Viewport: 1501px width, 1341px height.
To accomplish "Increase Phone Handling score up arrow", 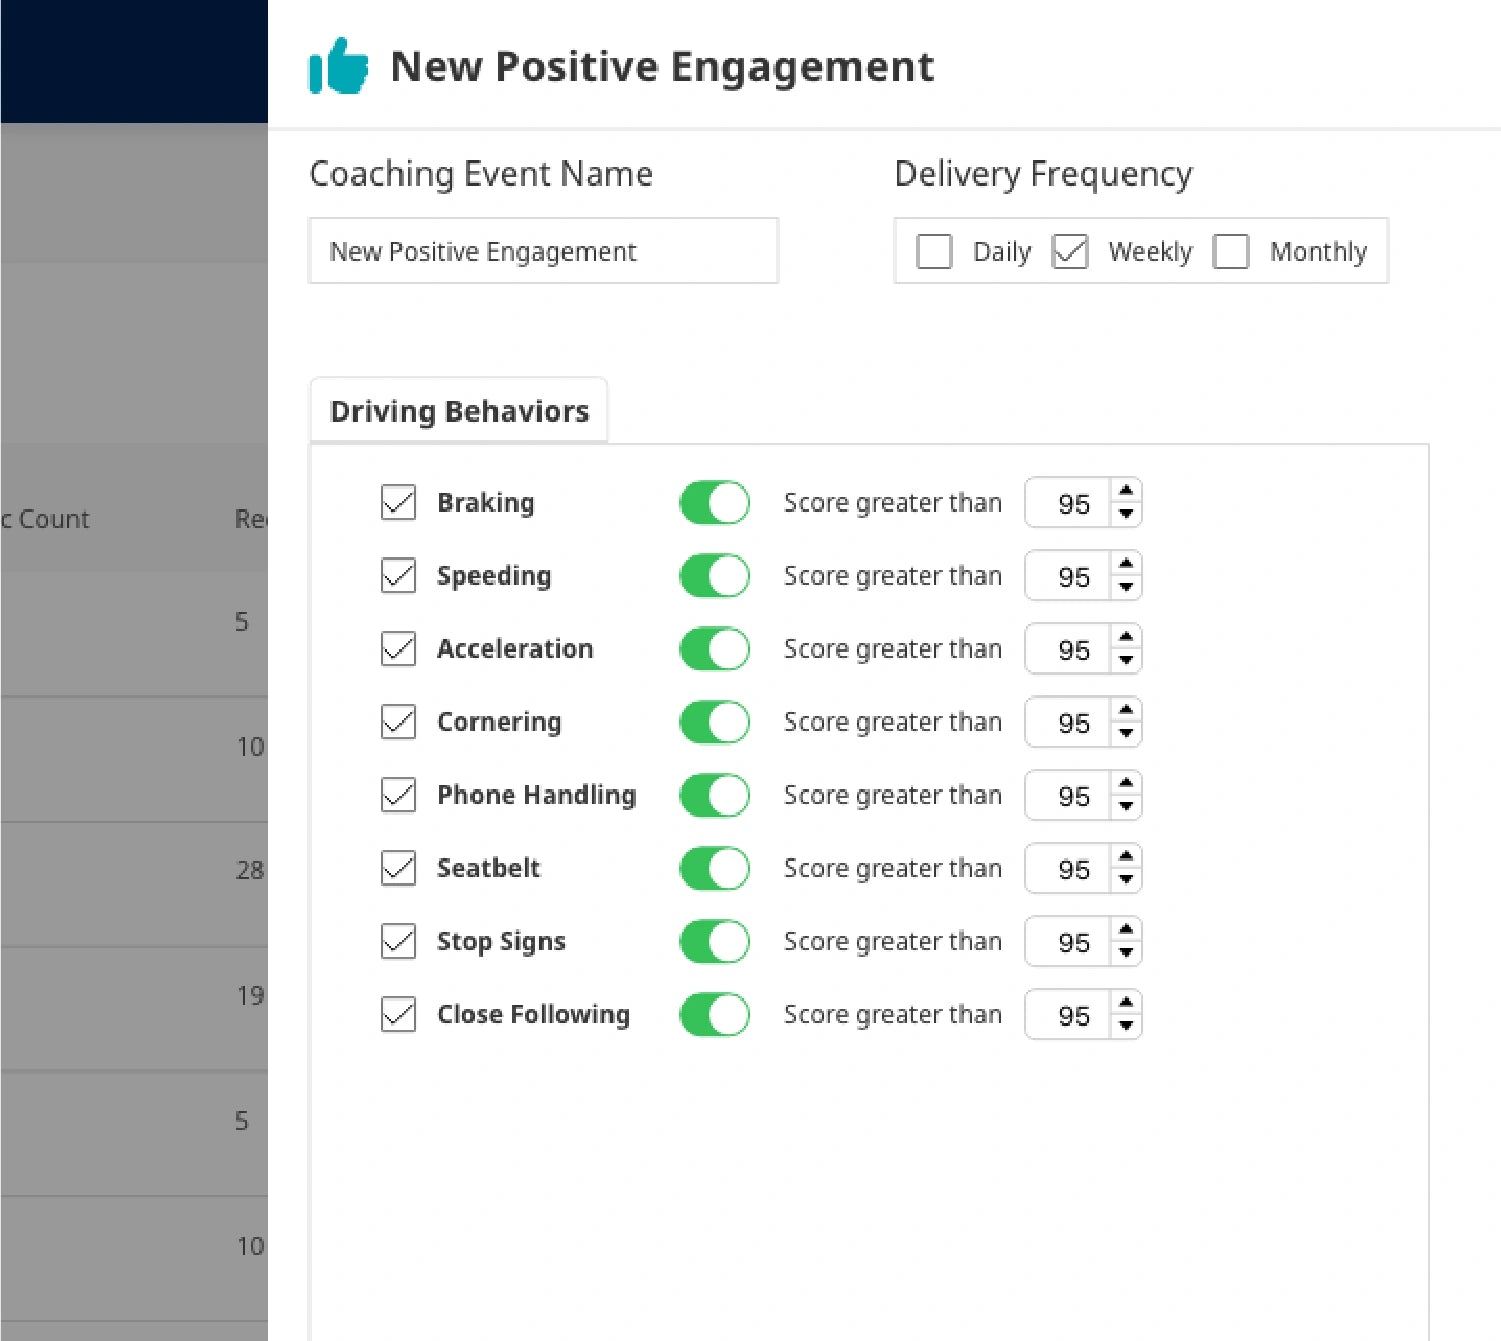I will [x=1126, y=782].
